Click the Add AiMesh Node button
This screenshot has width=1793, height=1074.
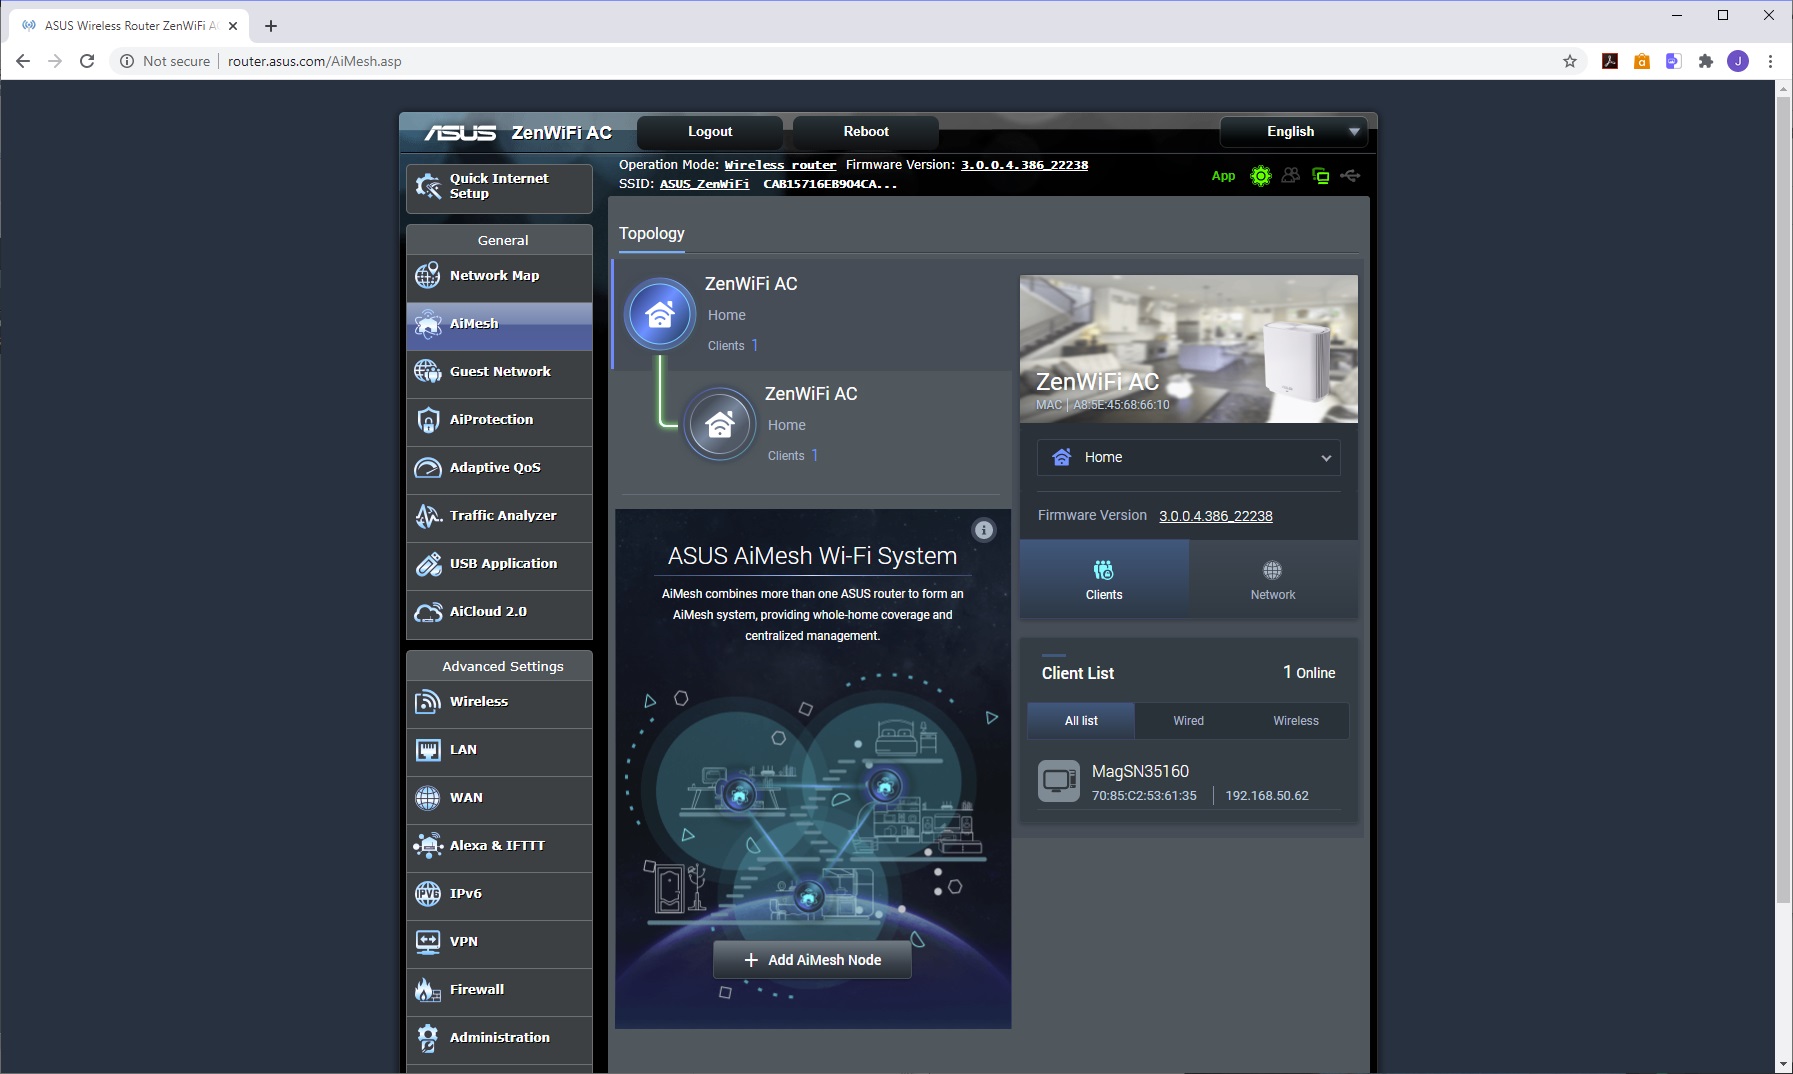(x=812, y=960)
